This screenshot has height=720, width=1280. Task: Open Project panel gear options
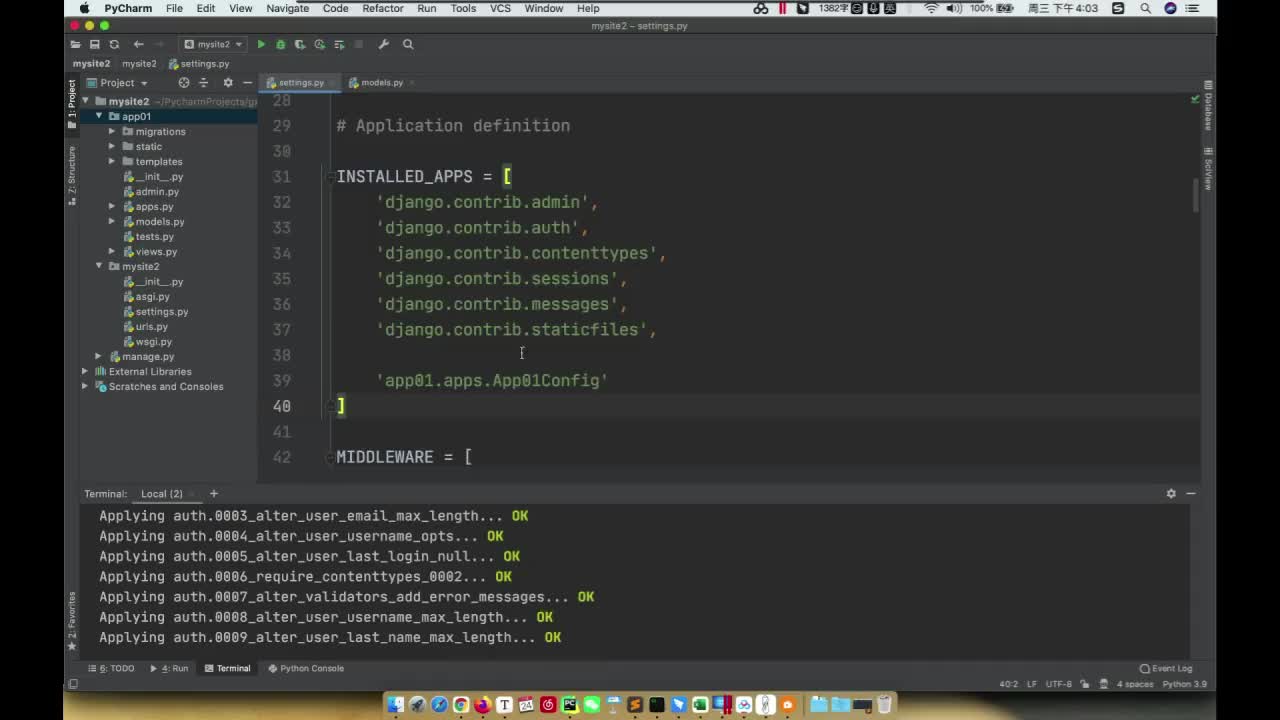click(228, 83)
